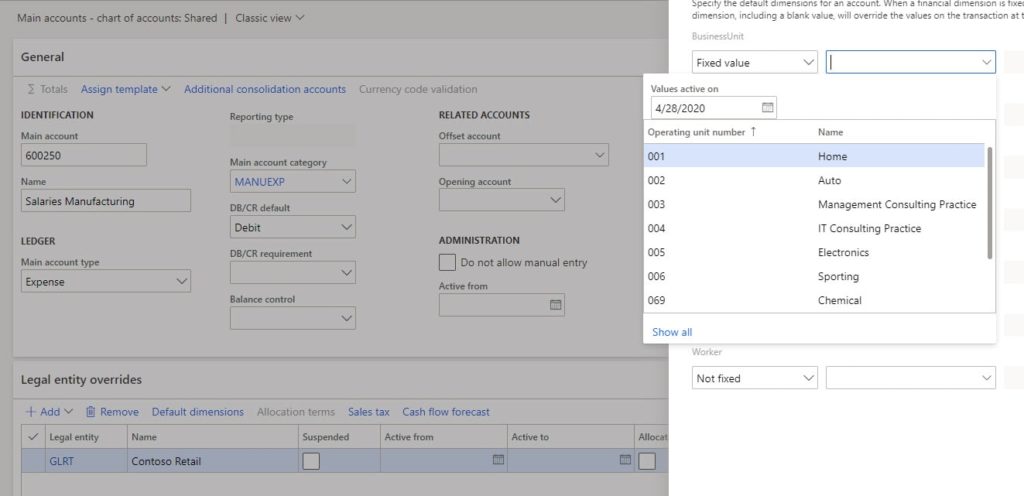Open Offset account dropdown
This screenshot has width=1024, height=496.
(x=600, y=155)
